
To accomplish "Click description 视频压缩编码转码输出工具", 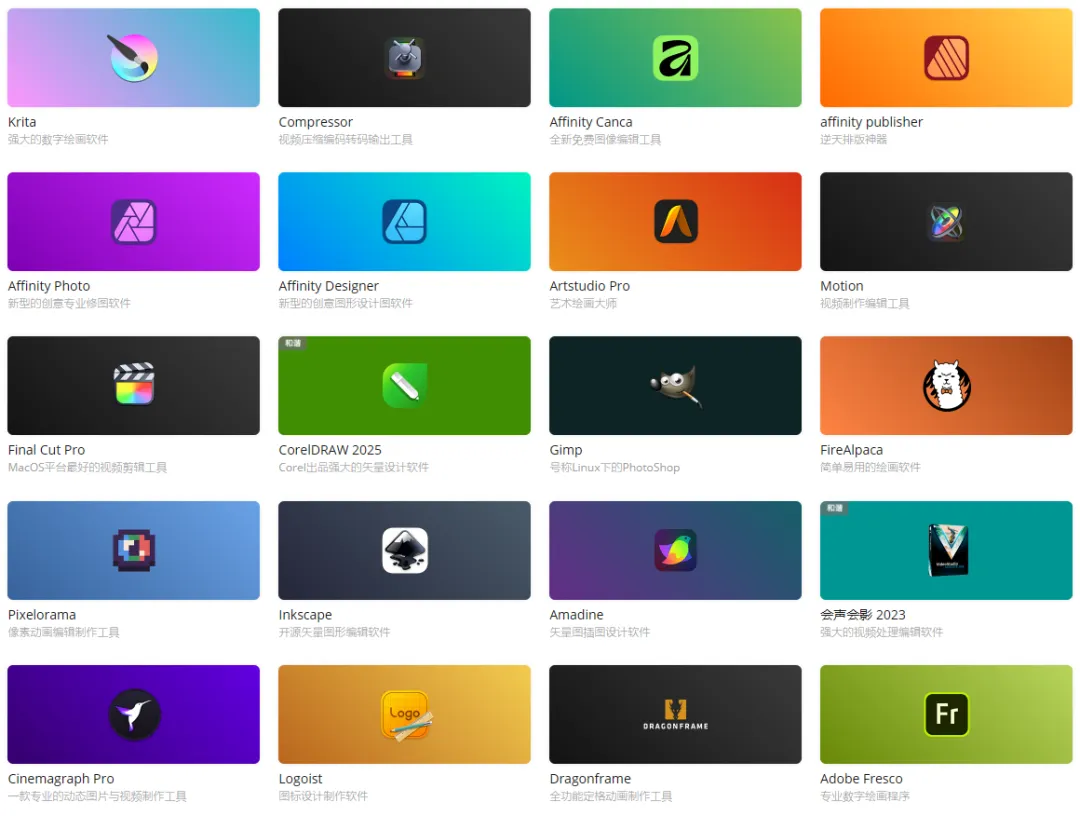I will (346, 139).
